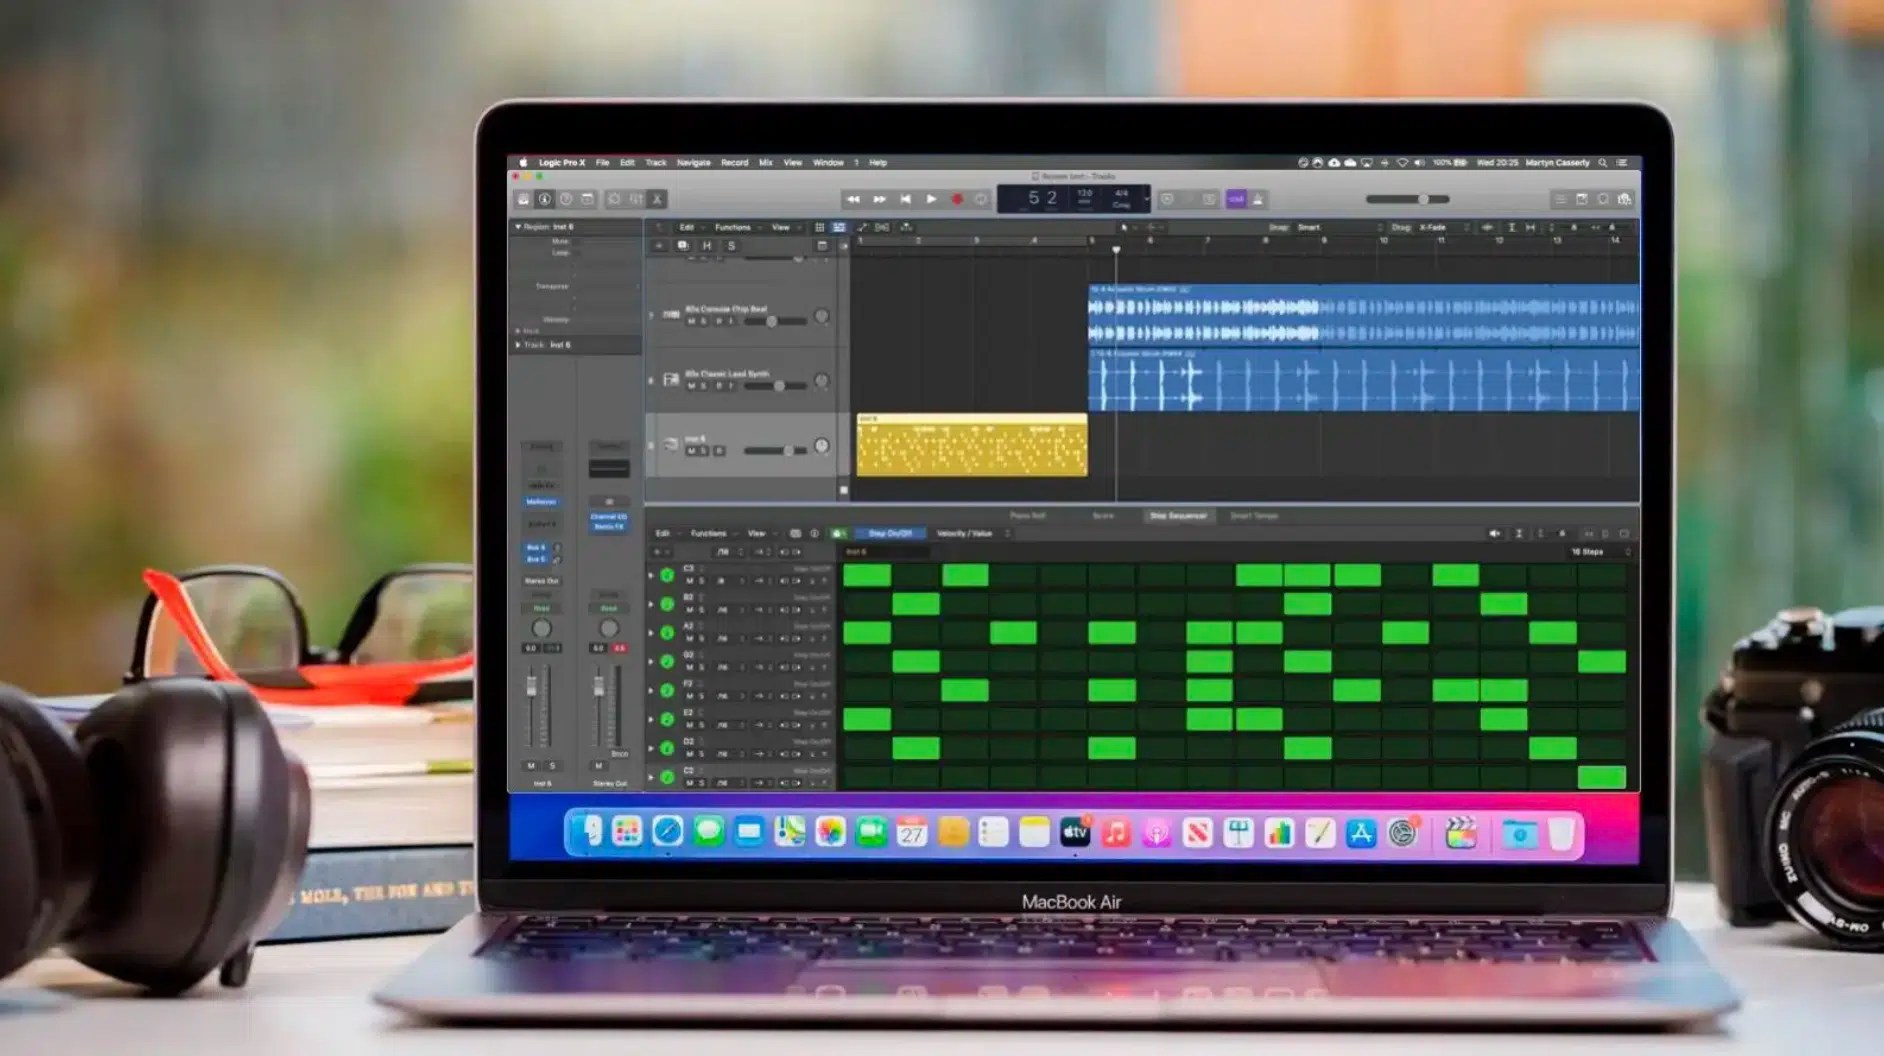Click the Rewind transport button
The image size is (1884, 1056).
coord(853,200)
